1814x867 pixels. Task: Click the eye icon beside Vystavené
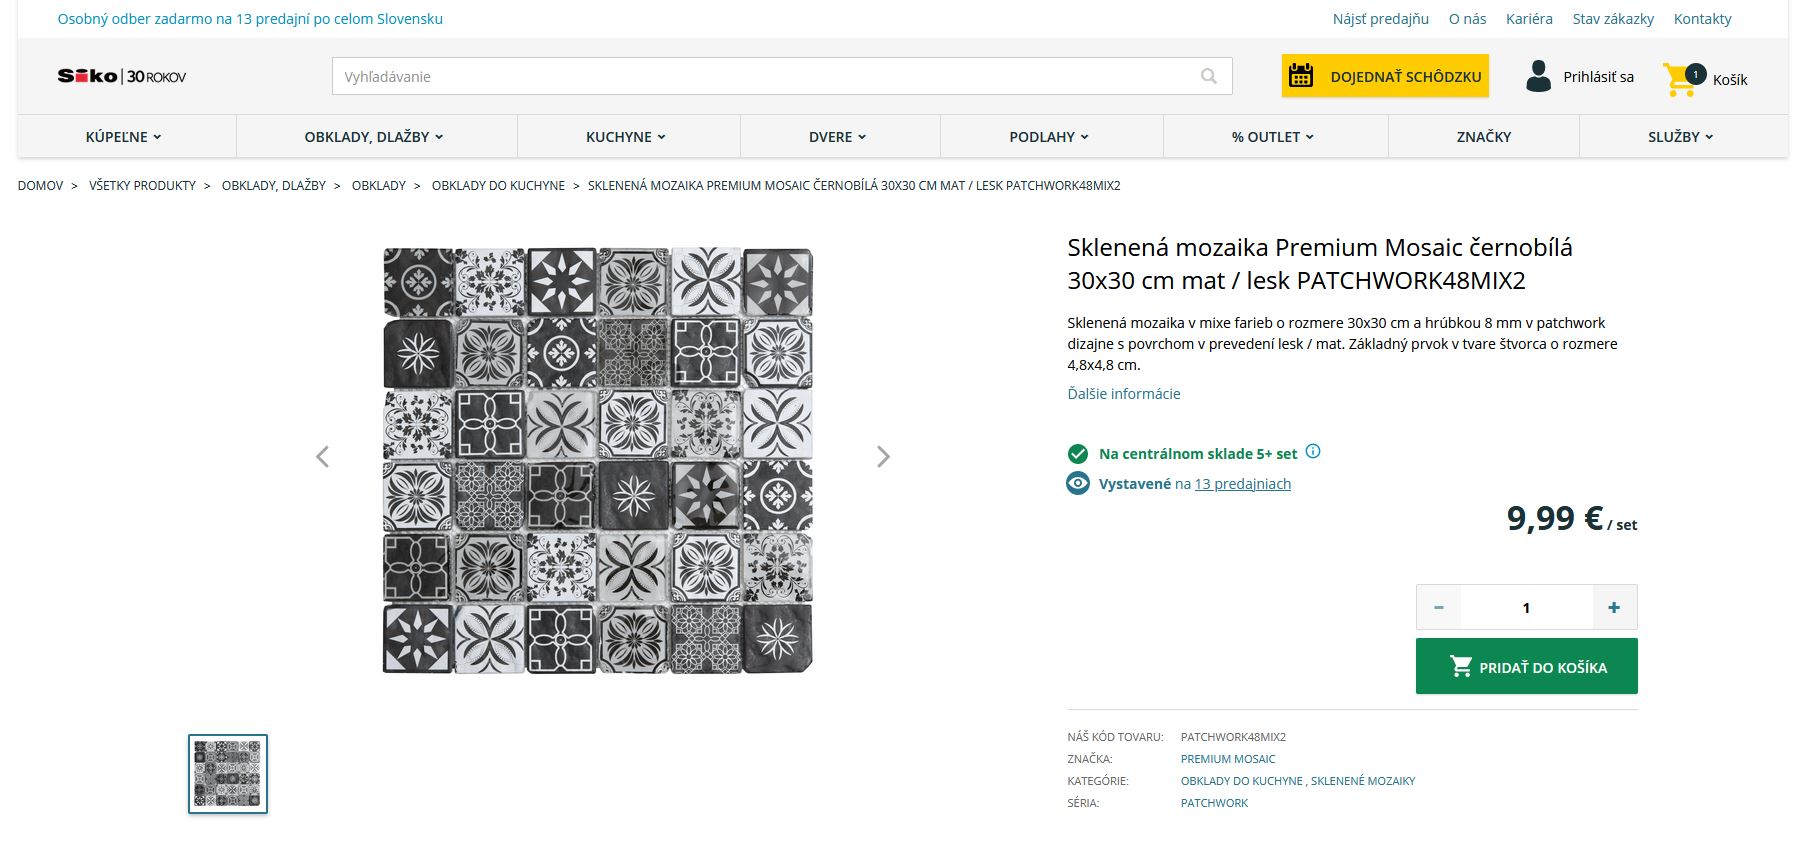[x=1078, y=484]
